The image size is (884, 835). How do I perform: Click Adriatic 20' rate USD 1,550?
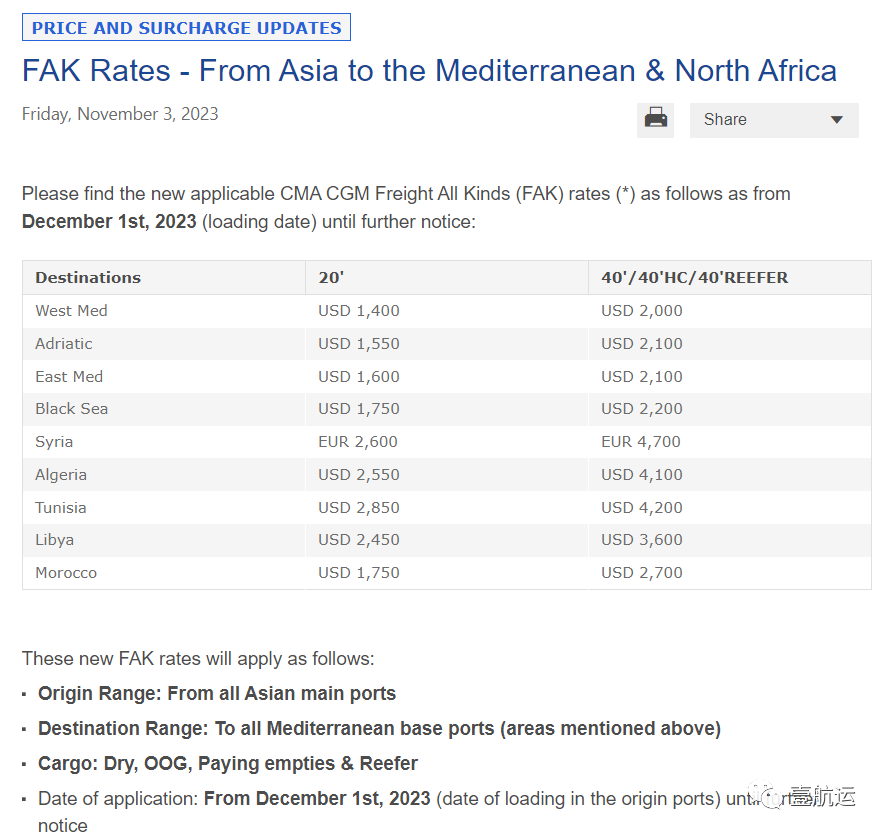[359, 343]
